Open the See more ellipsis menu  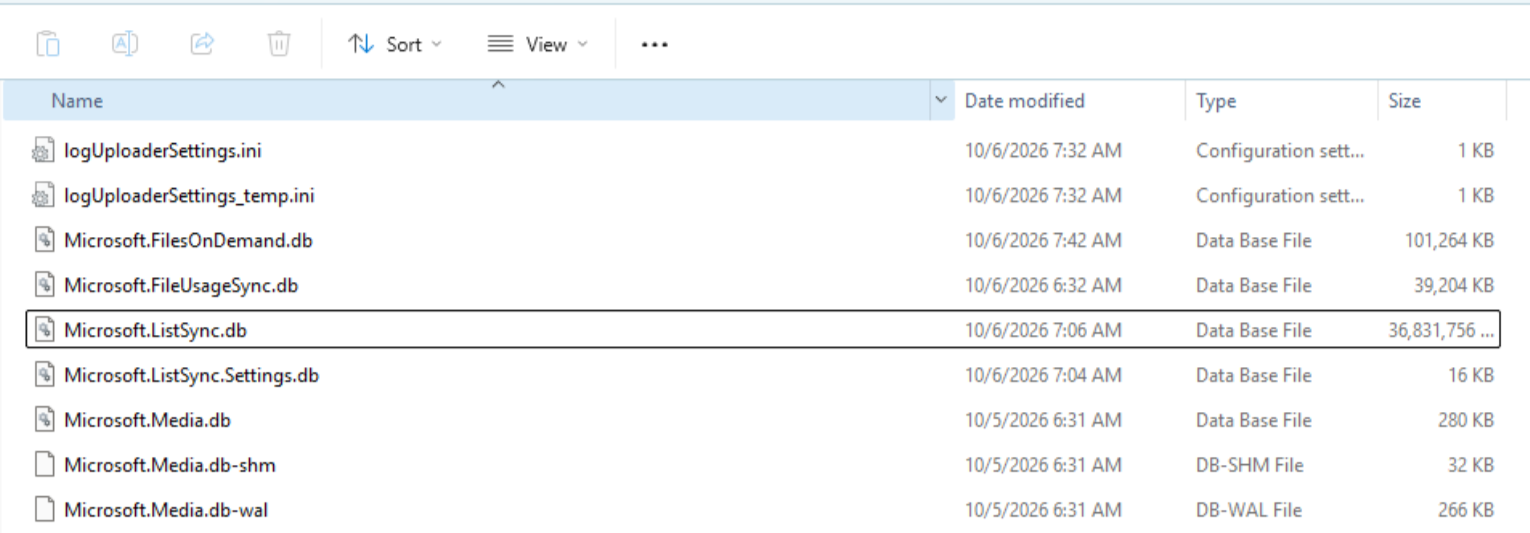click(x=654, y=44)
